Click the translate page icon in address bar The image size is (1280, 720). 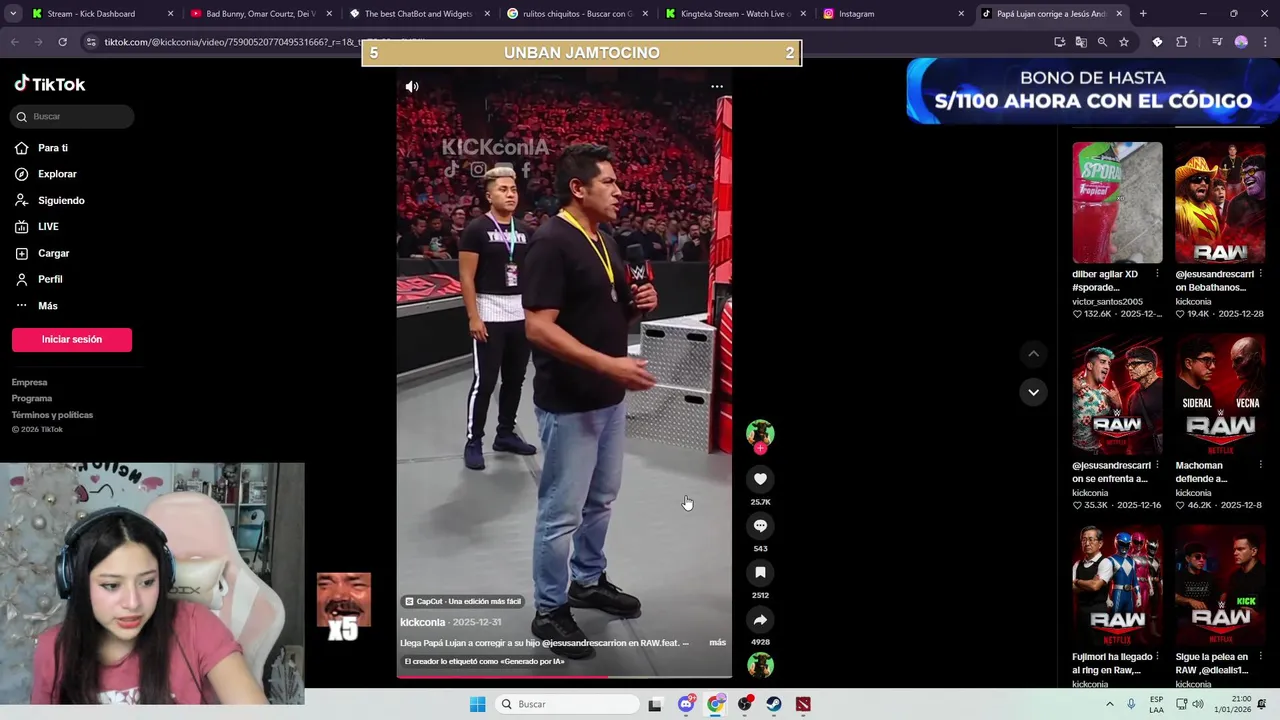(x=1081, y=42)
